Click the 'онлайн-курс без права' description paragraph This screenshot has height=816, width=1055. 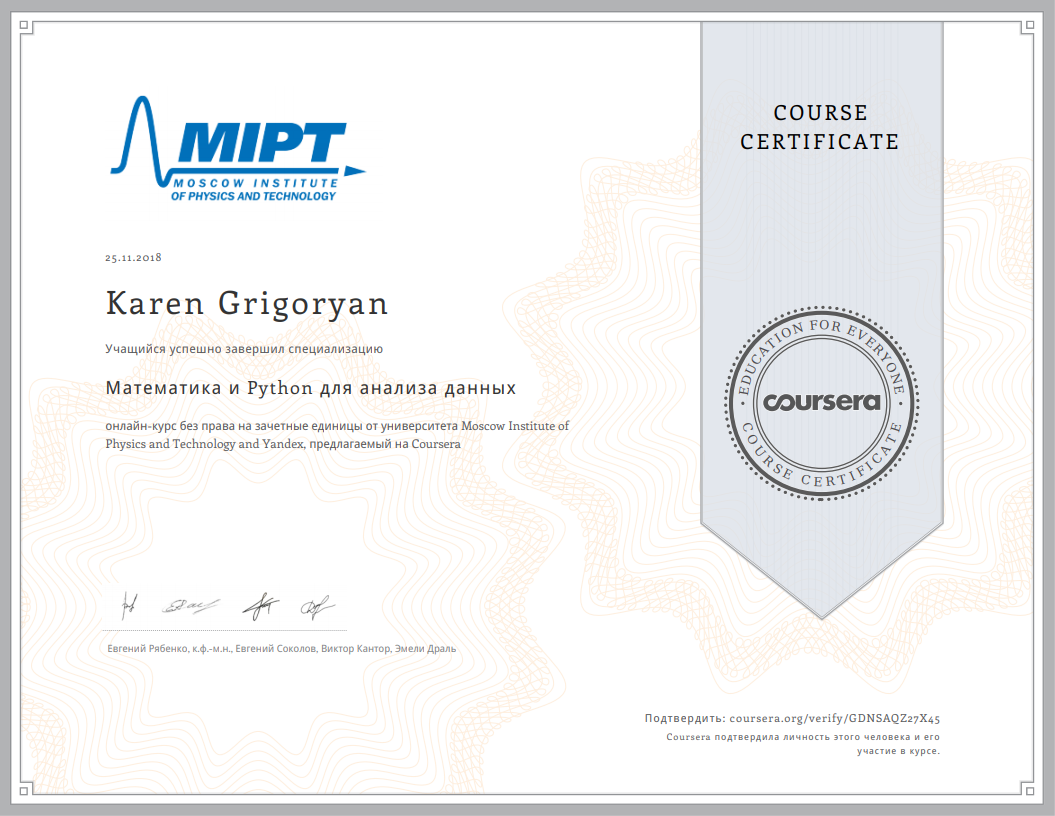click(337, 435)
